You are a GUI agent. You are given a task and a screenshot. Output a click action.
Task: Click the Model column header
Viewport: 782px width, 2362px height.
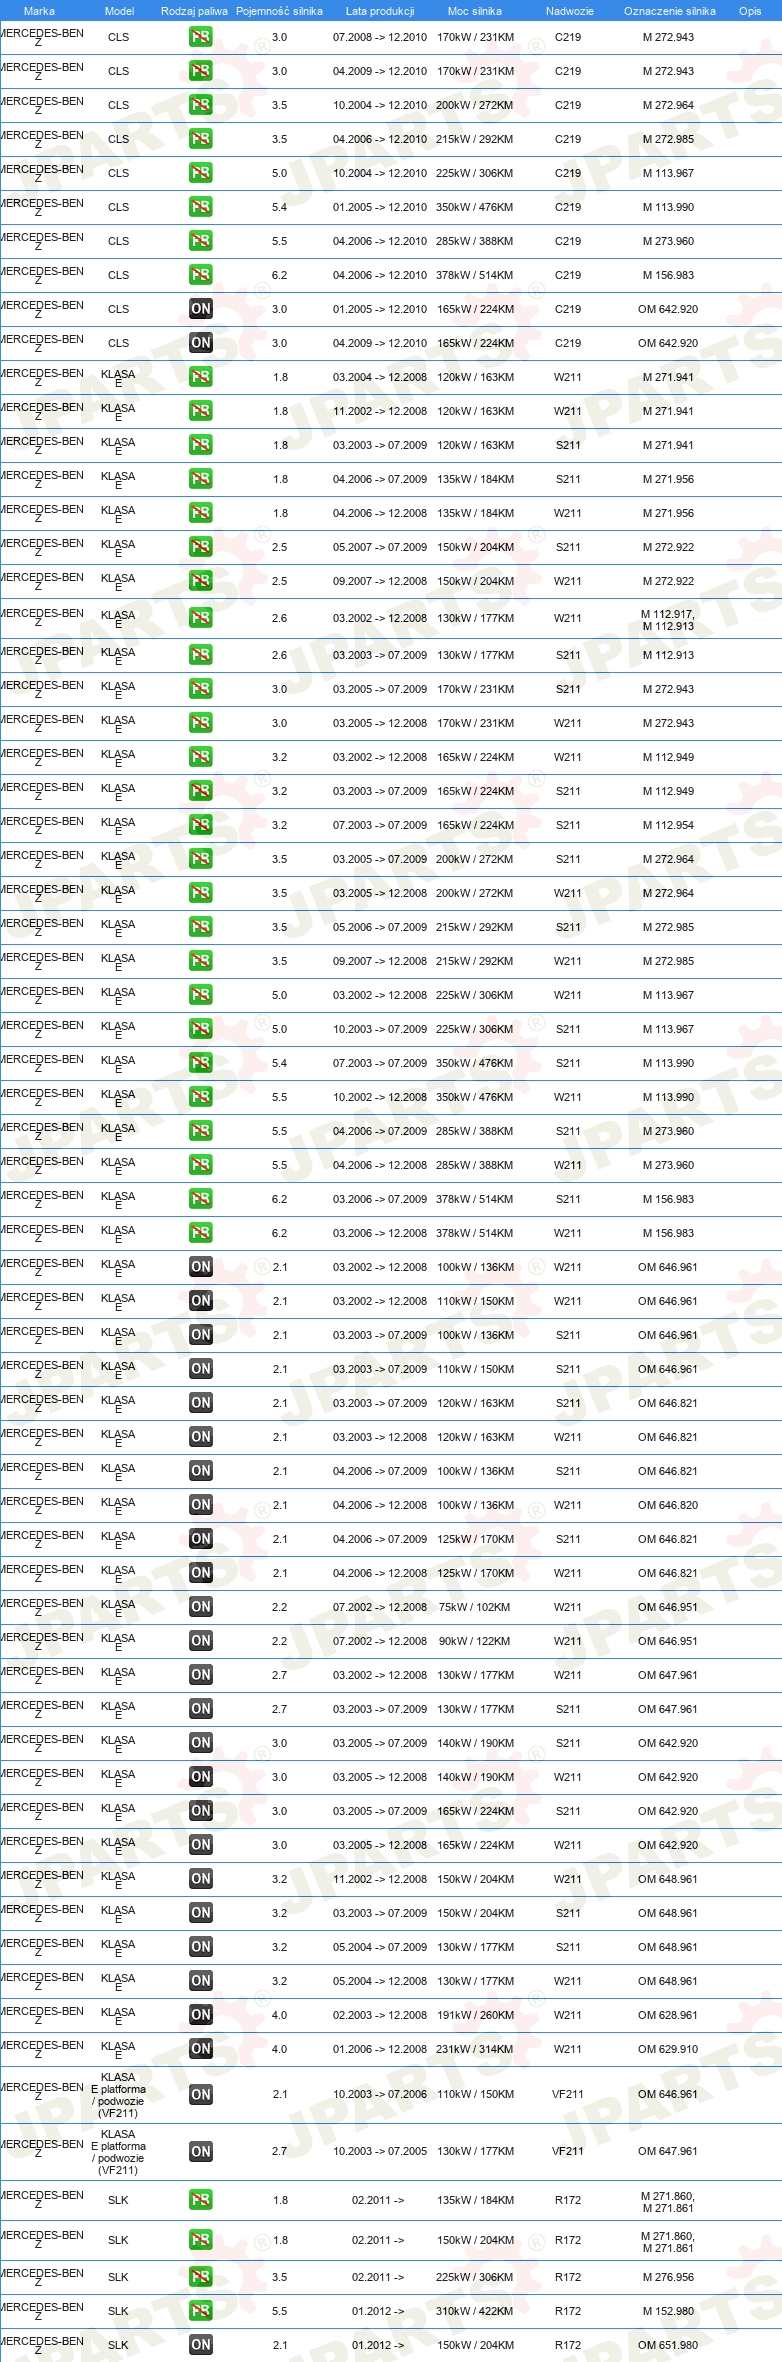click(x=119, y=11)
